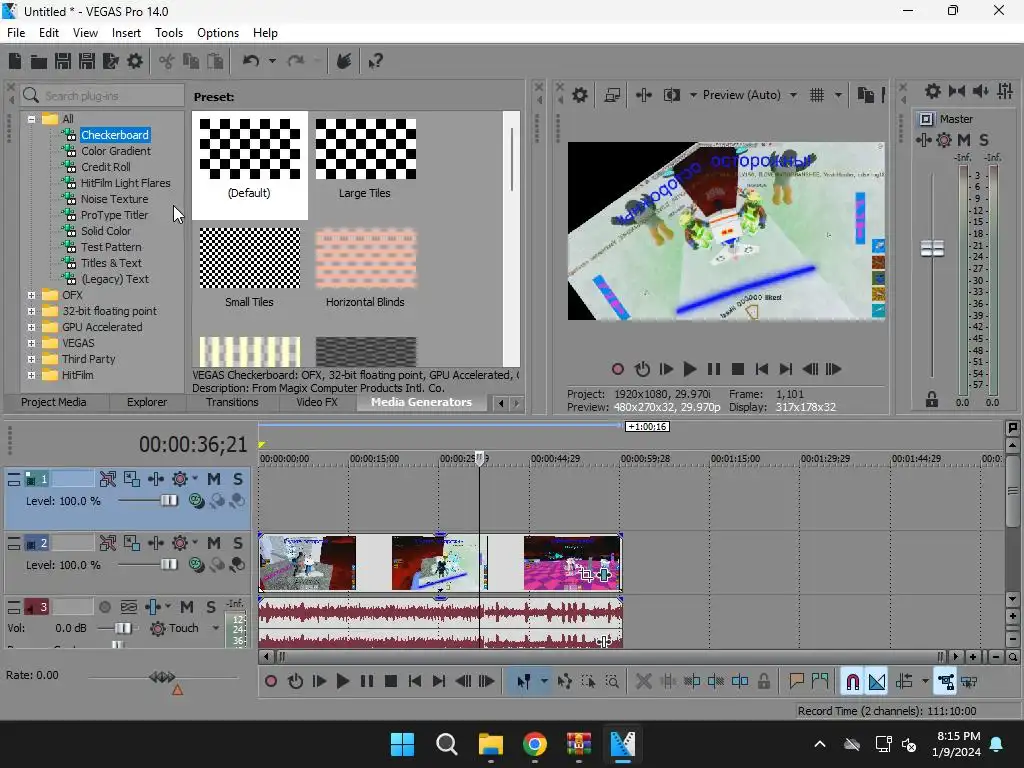The height and width of the screenshot is (768, 1024).
Task: Switch to the Video FX tab
Action: 317,402
